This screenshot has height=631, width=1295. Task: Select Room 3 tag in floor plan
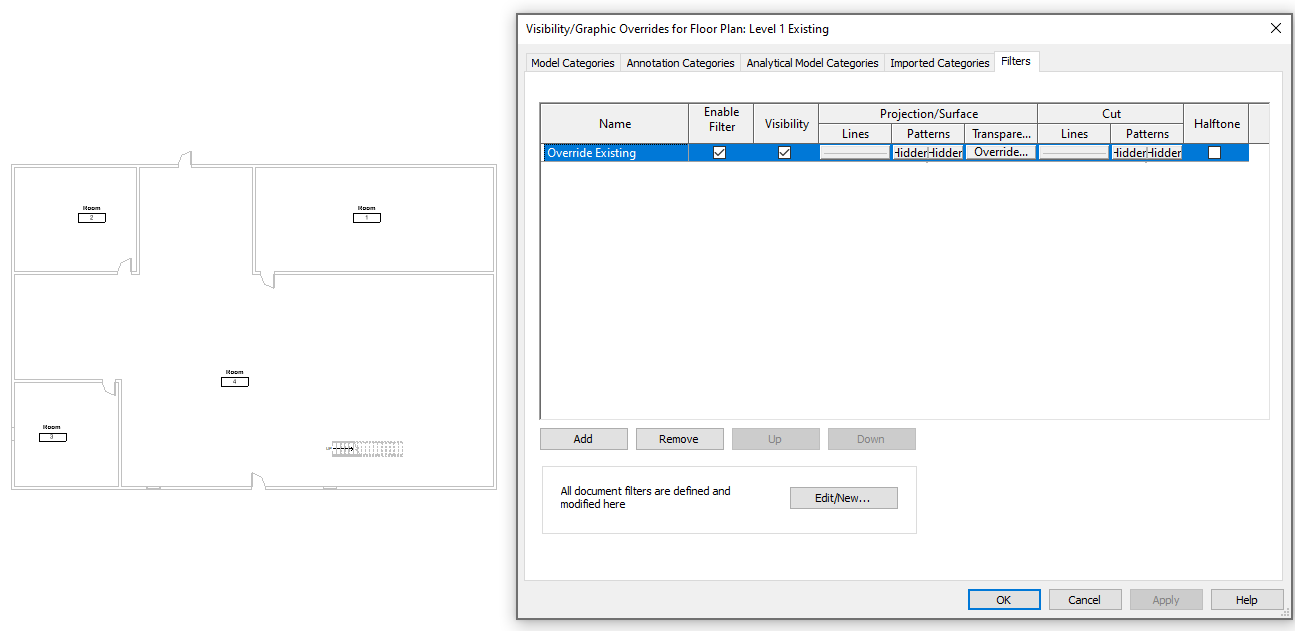(x=52, y=433)
